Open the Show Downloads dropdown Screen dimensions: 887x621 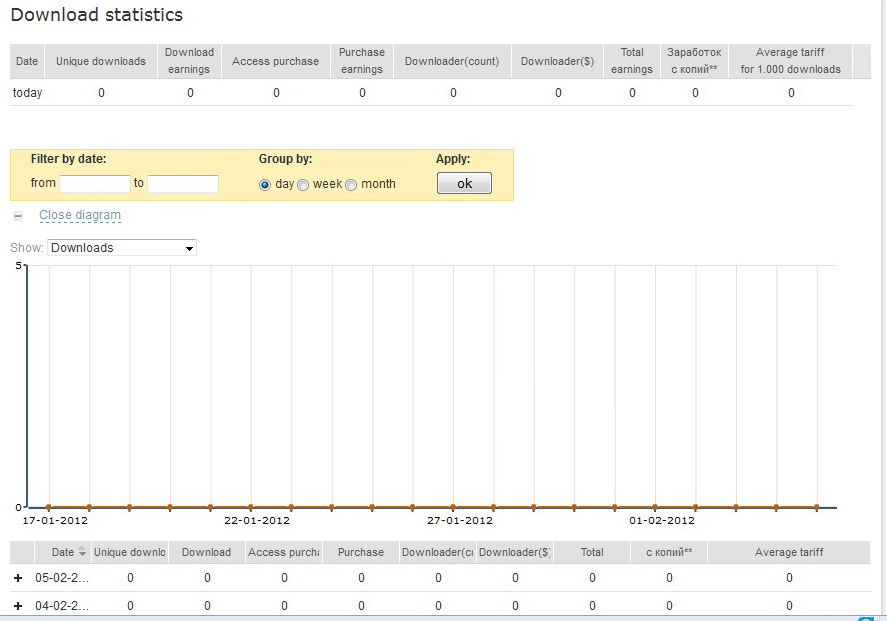click(x=122, y=248)
